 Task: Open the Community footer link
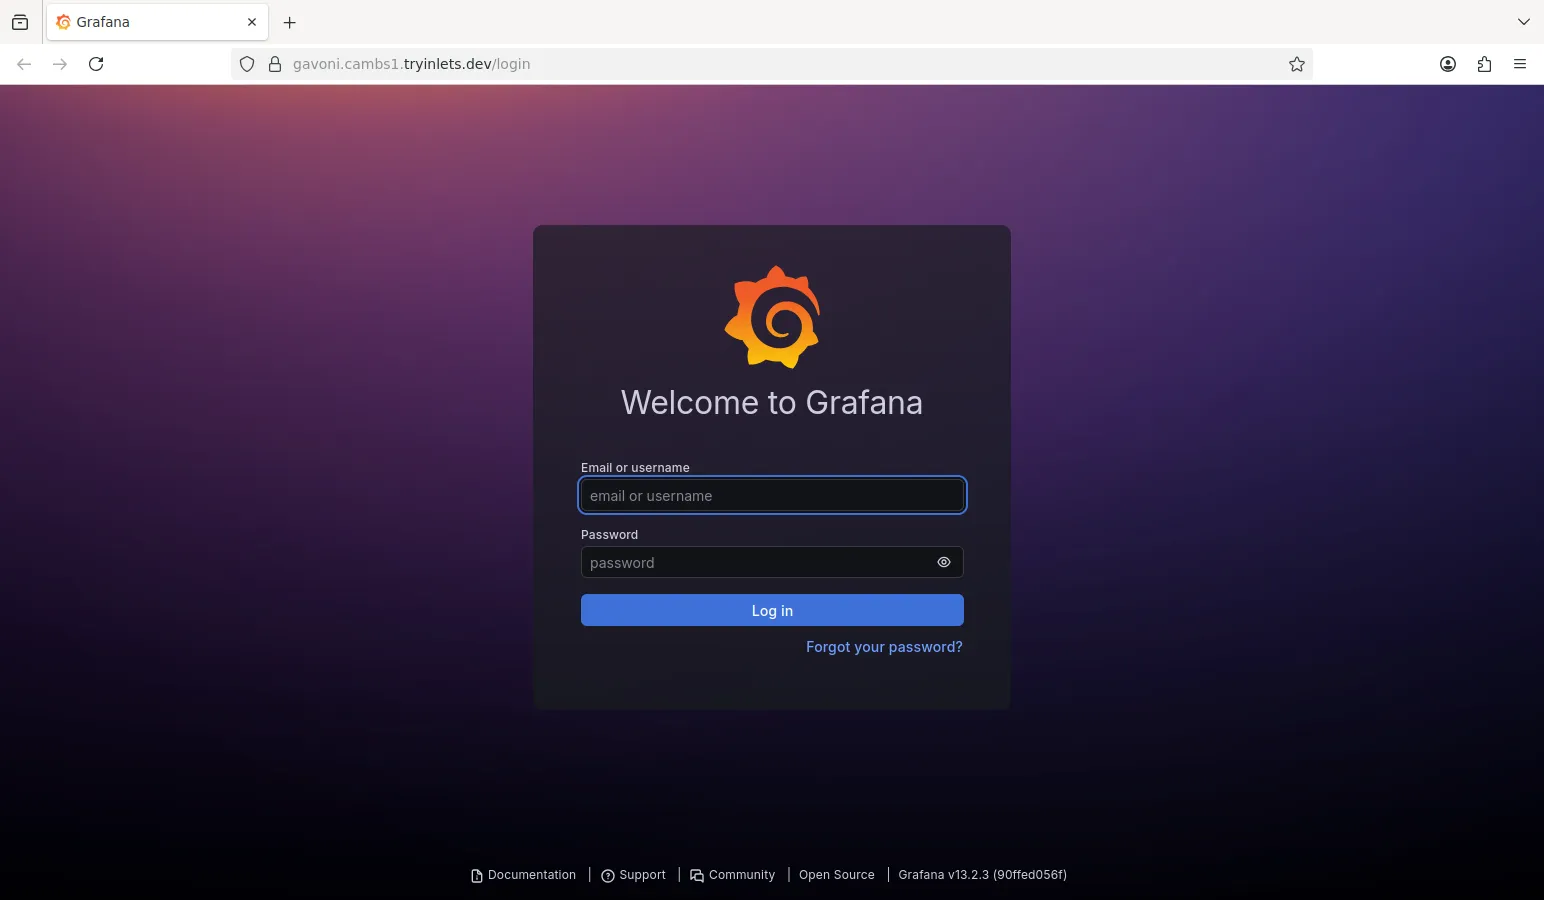(733, 875)
